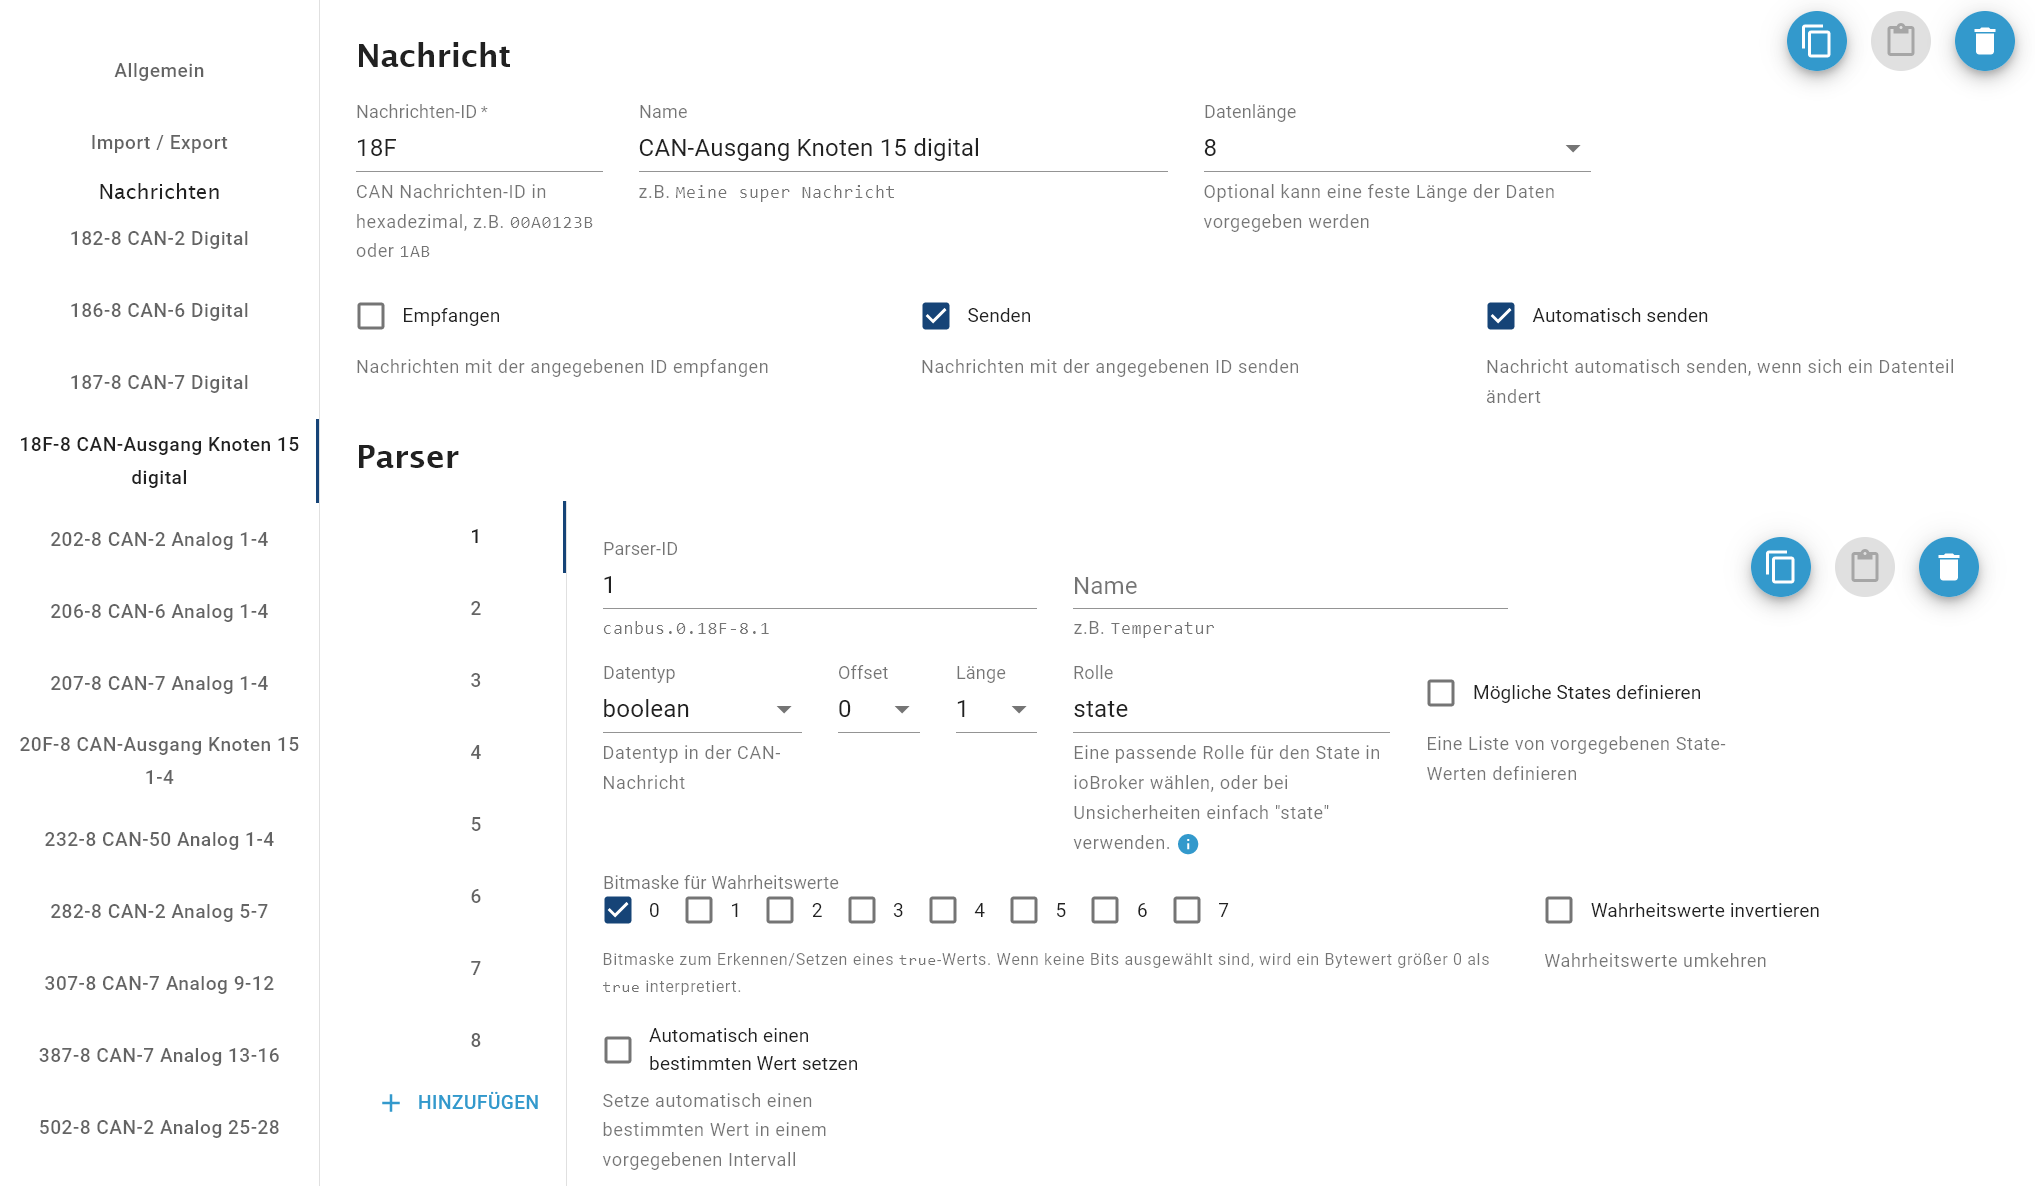Click the parser Name input field

coord(1289,586)
